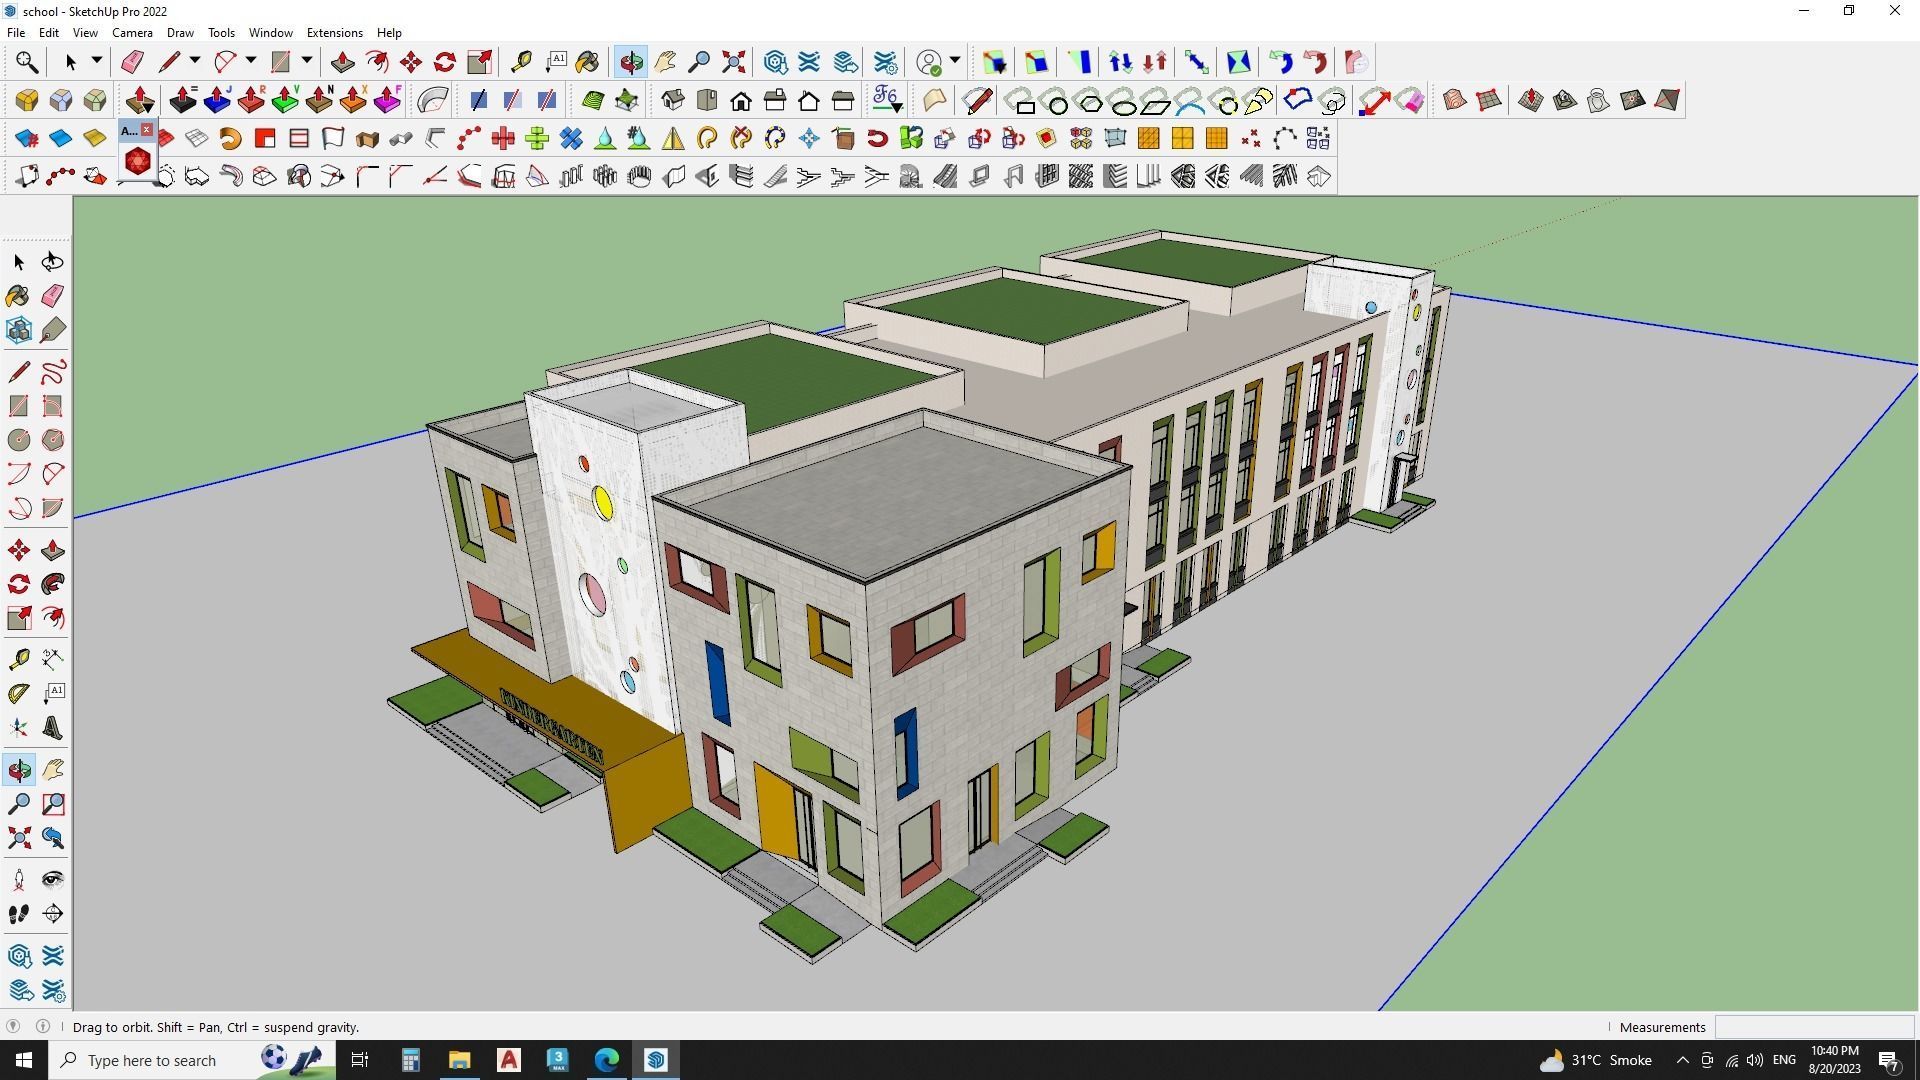Screen dimensions: 1920x1080
Task: Select the Pan hand tool in top toolbar
Action: click(665, 62)
